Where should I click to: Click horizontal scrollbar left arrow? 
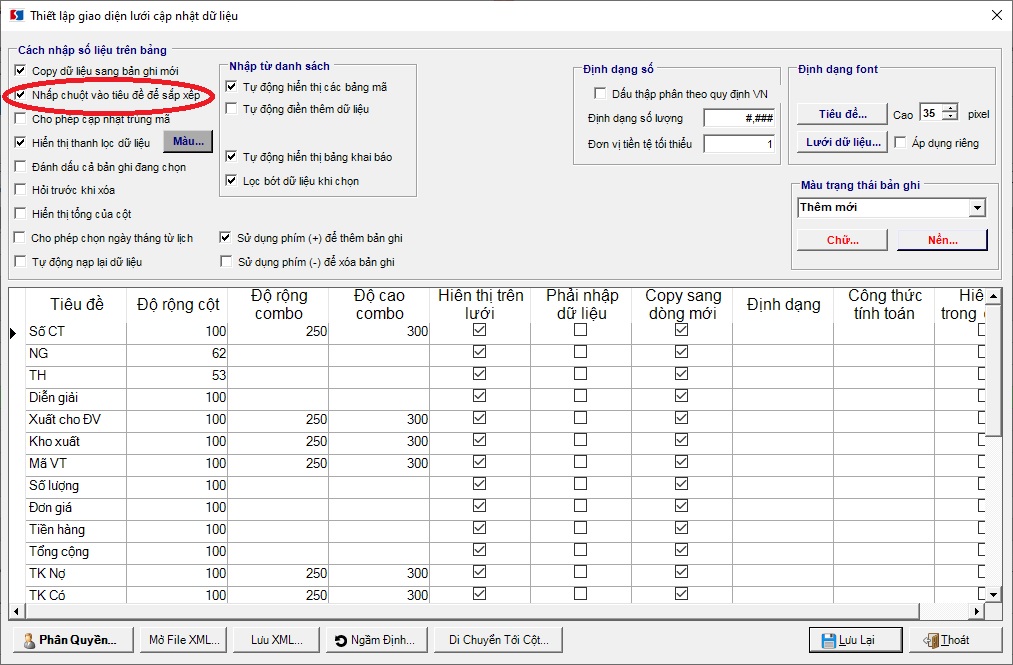[16, 611]
